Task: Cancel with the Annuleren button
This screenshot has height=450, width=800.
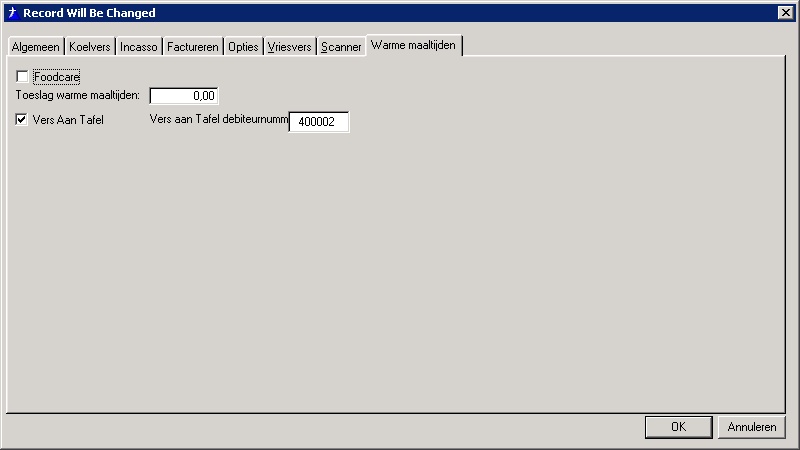Action: 752,427
